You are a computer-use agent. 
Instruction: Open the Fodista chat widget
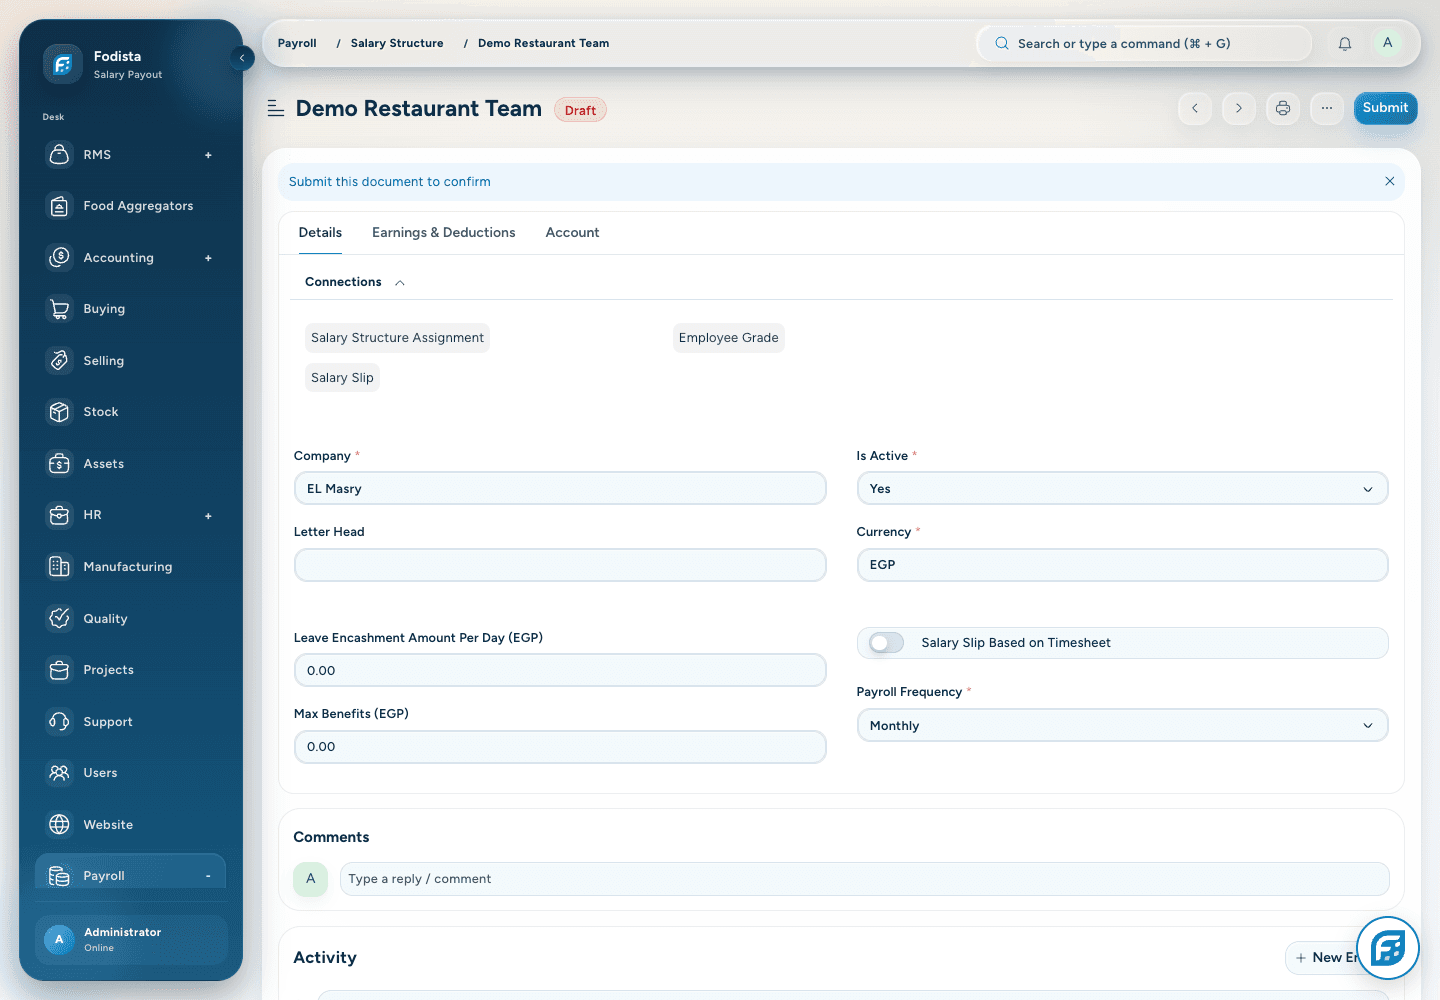pos(1388,948)
